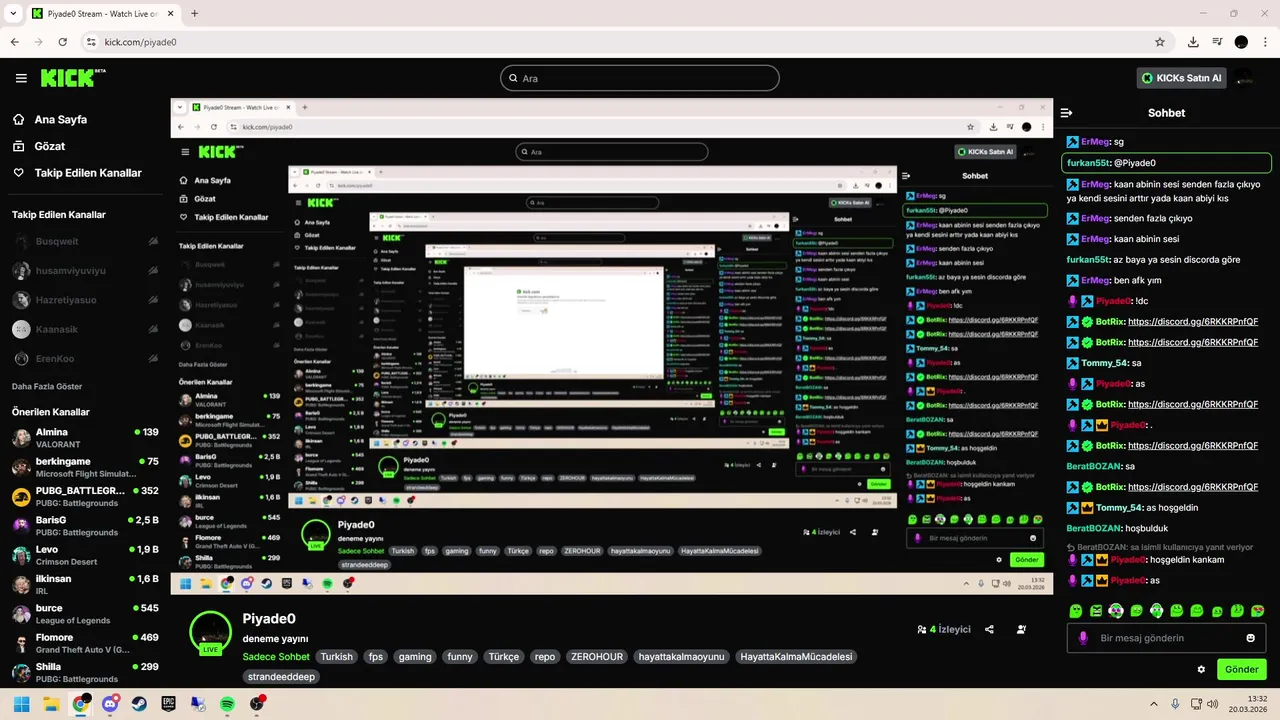Click the 4 İzleyici viewer count
The width and height of the screenshot is (1280, 720).
click(944, 630)
